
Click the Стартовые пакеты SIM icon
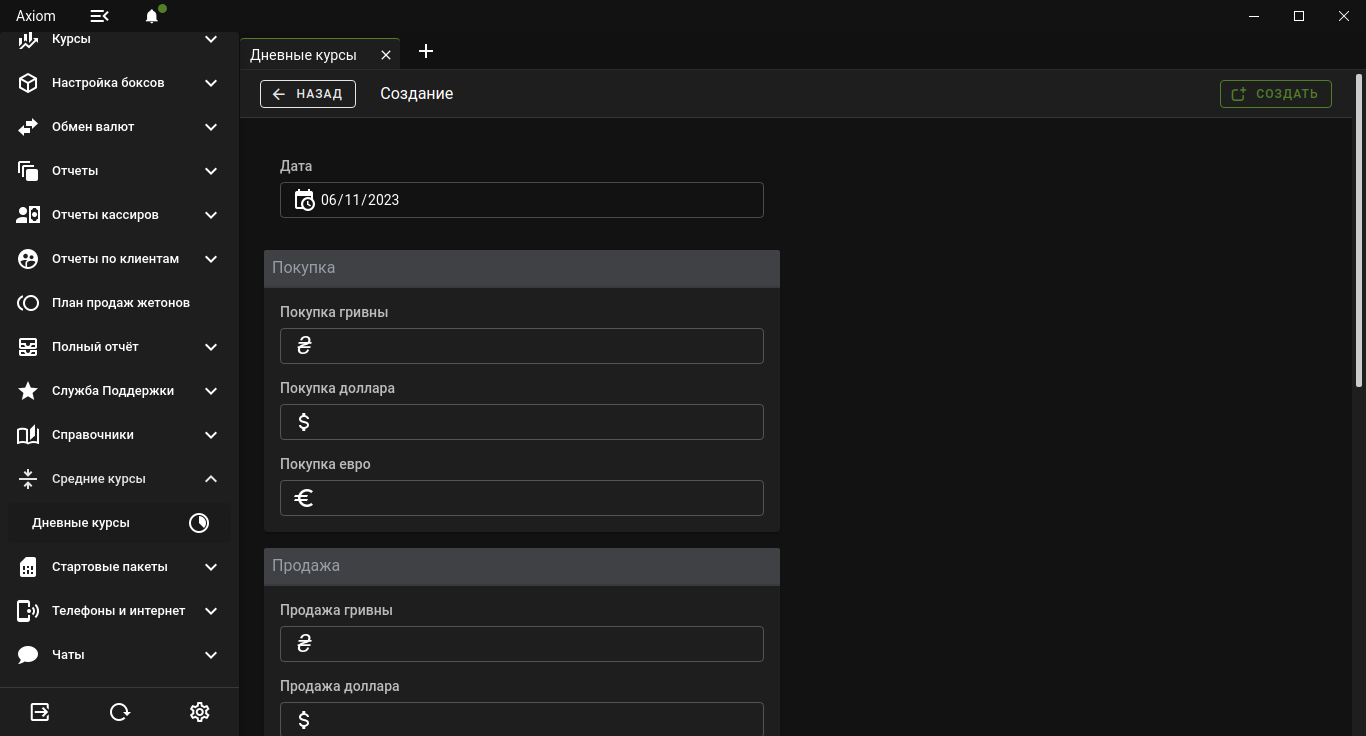[x=28, y=567]
